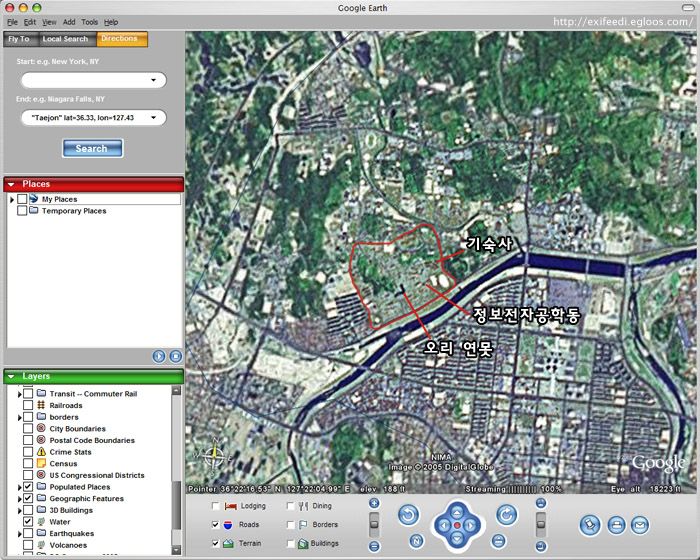Click the Crime Stats warning icon
Image resolution: width=700 pixels, height=560 pixels.
[x=41, y=451]
